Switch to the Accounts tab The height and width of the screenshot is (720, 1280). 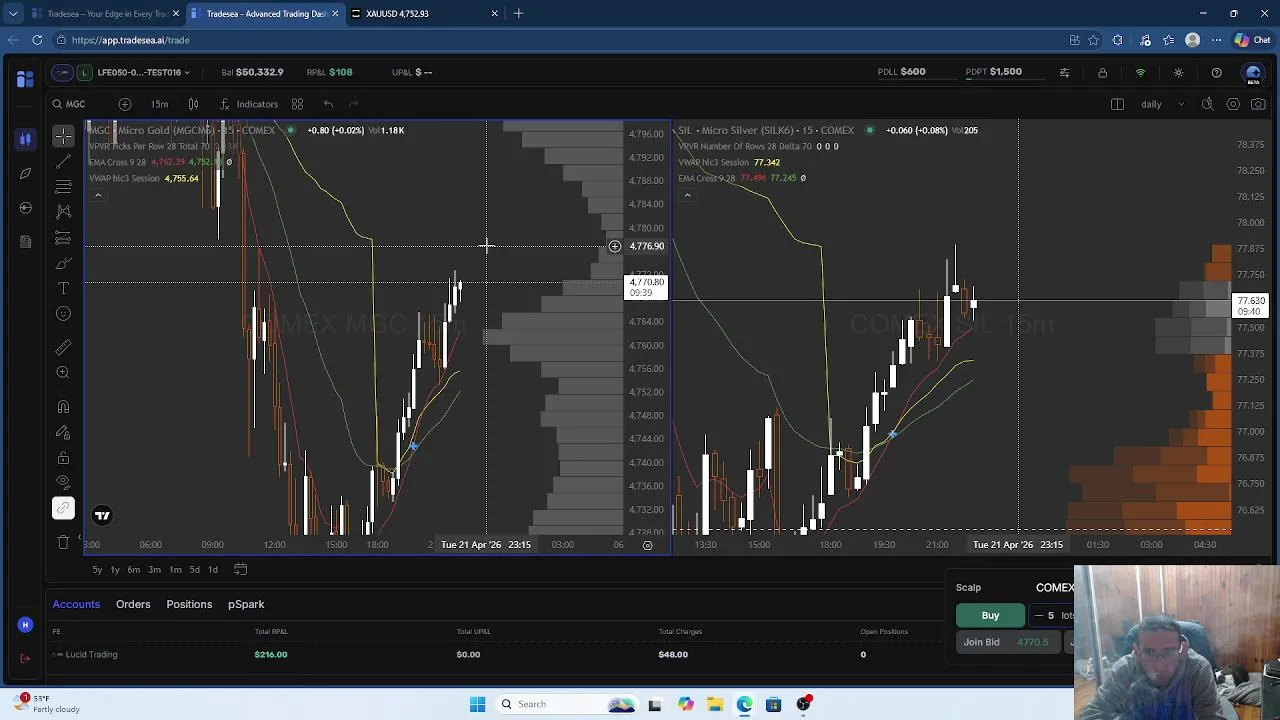click(x=76, y=604)
